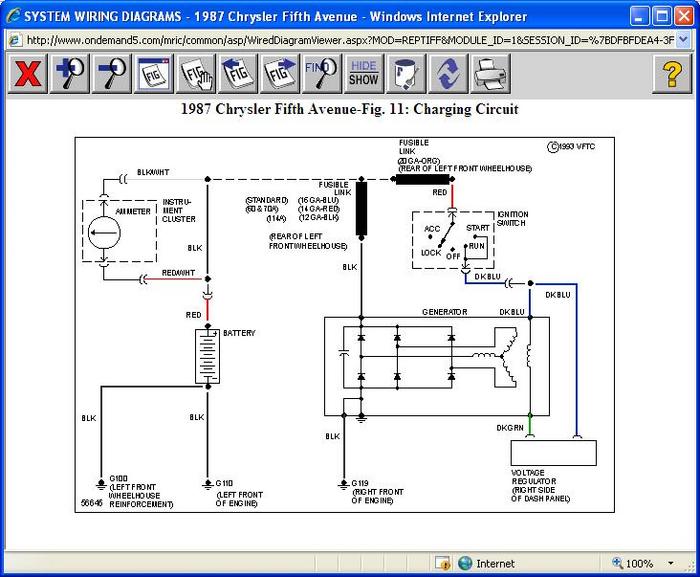Click the URL address field
The width and height of the screenshot is (700, 577).
(350, 40)
